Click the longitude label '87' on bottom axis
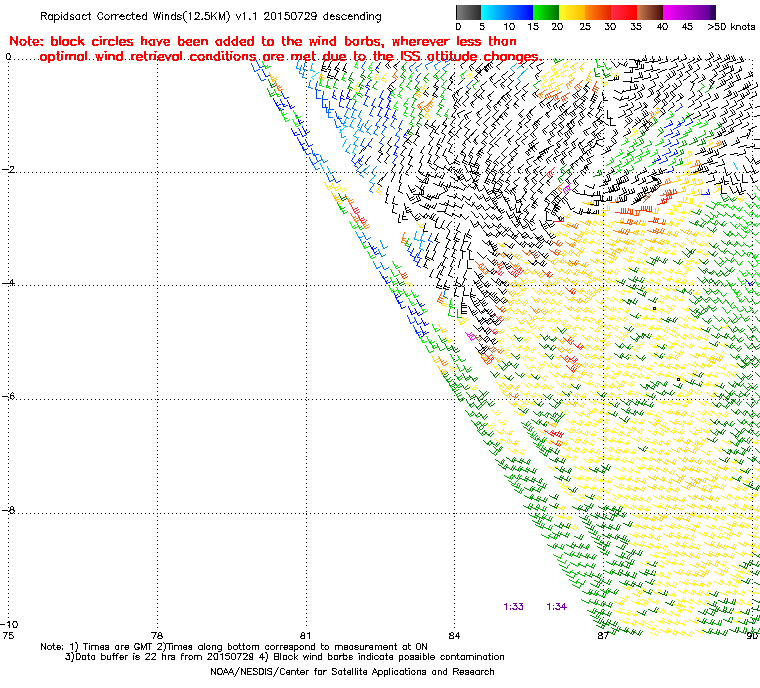Screen dimensions: 760x688 [603, 635]
